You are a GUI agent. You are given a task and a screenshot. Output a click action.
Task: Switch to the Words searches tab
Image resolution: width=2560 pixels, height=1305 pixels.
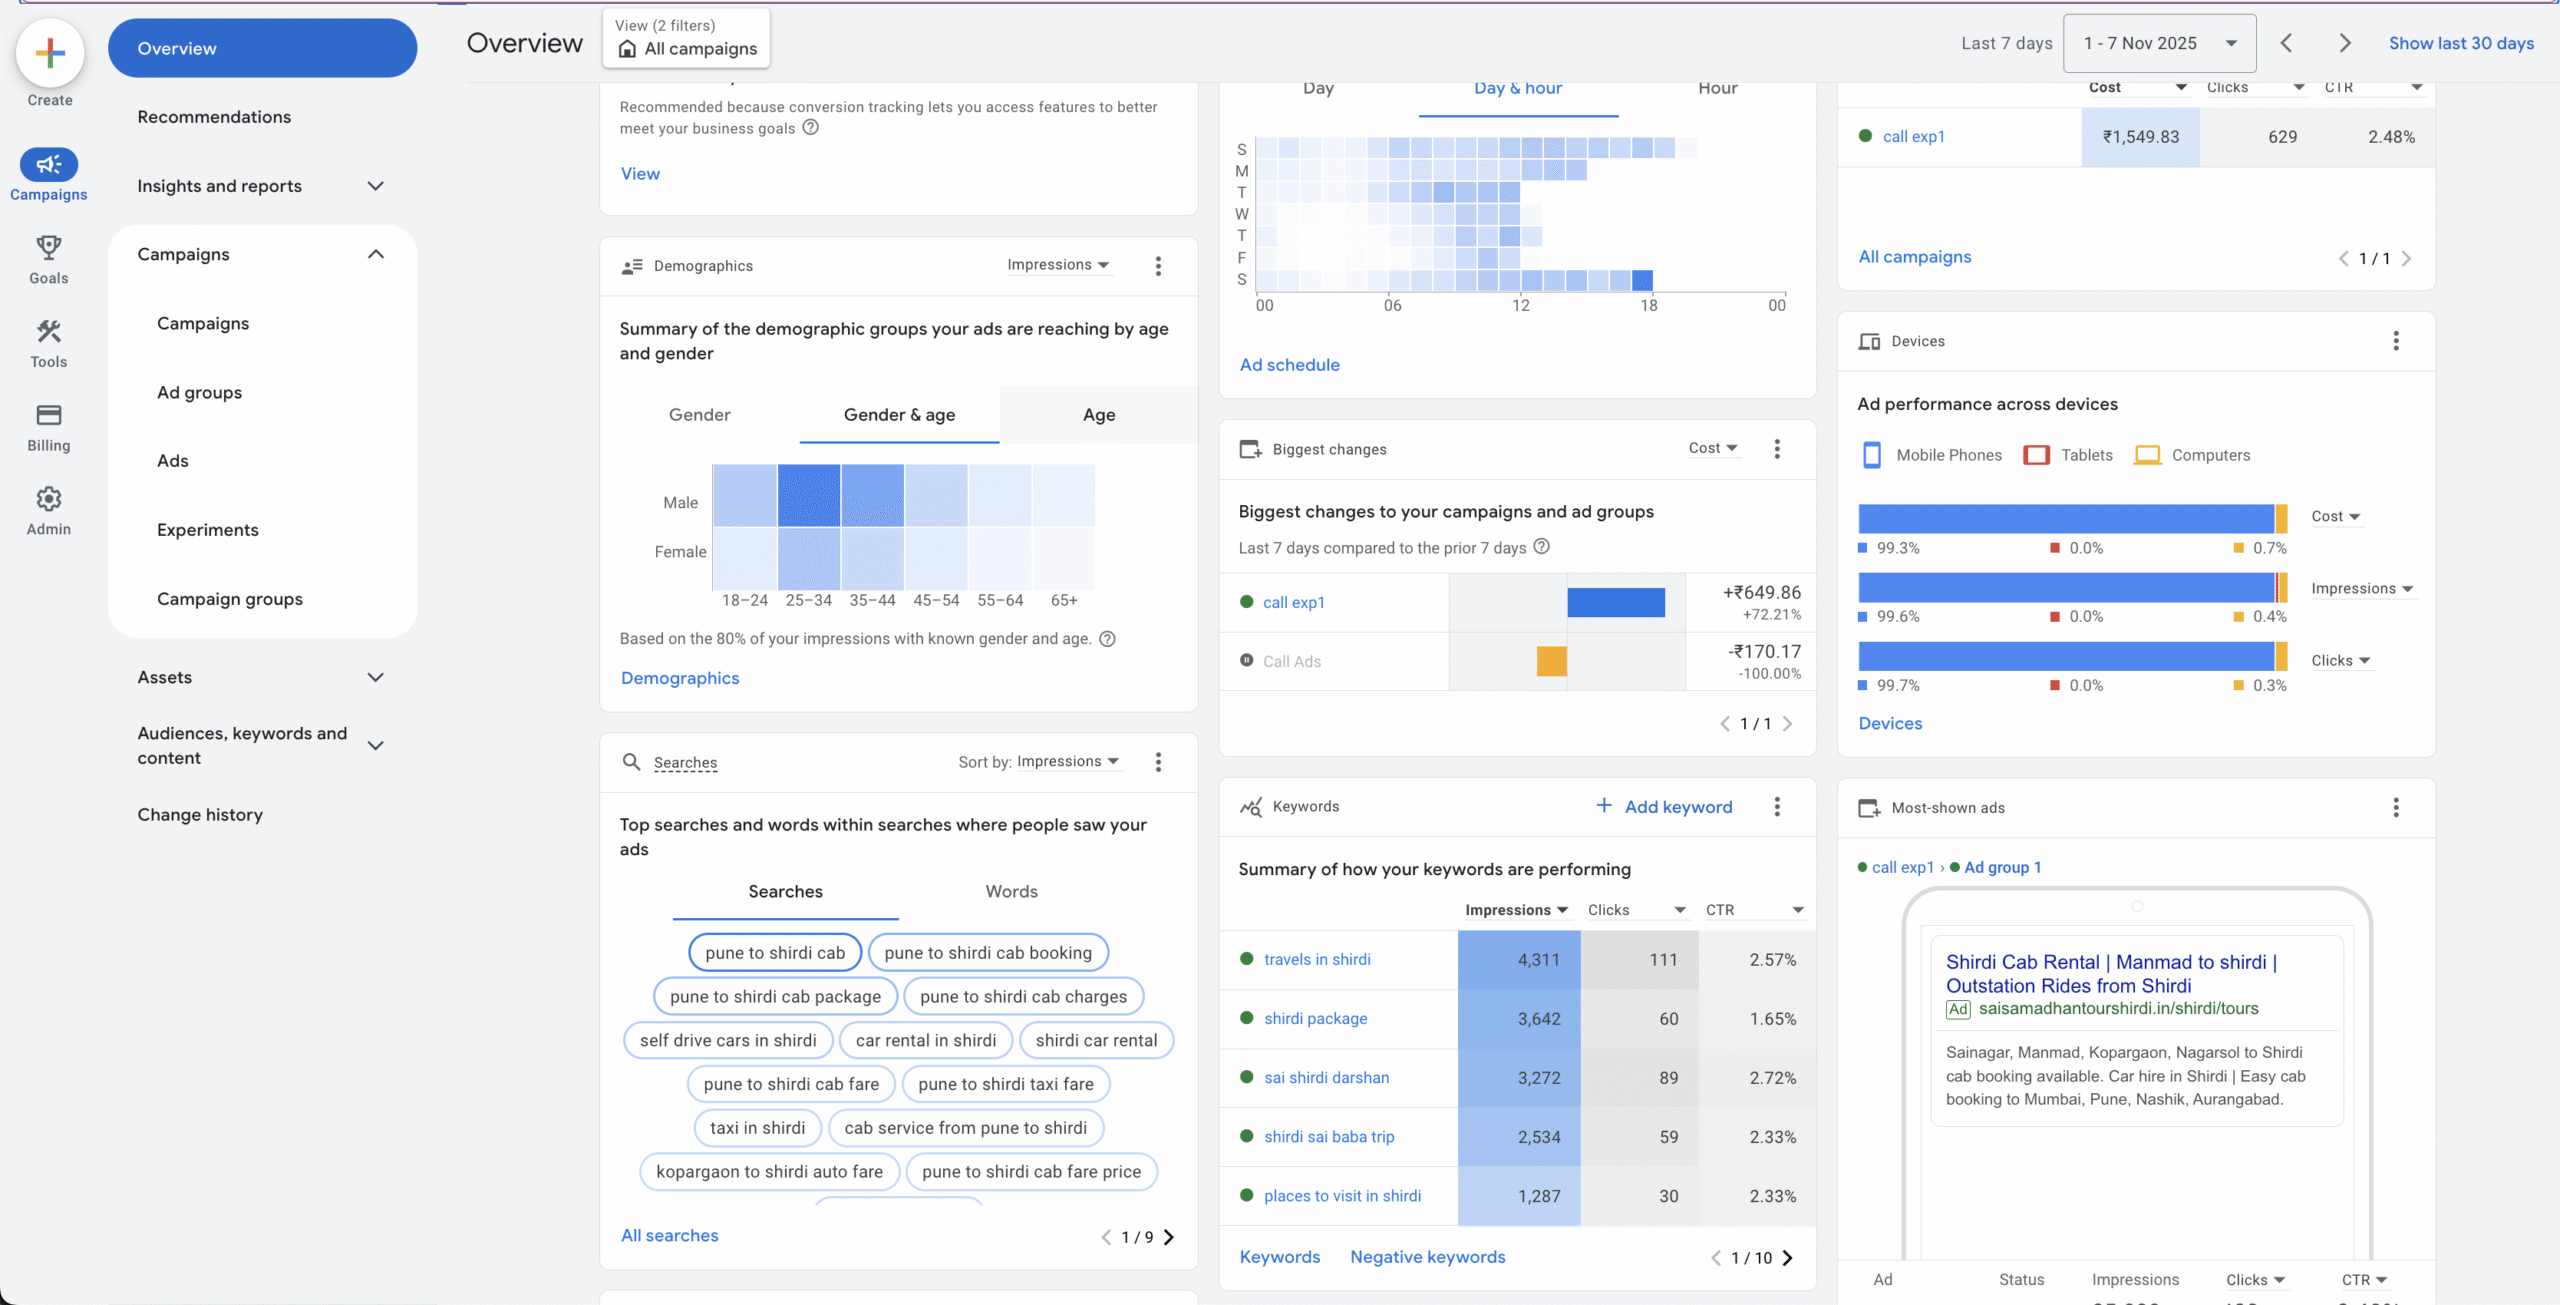point(1011,892)
